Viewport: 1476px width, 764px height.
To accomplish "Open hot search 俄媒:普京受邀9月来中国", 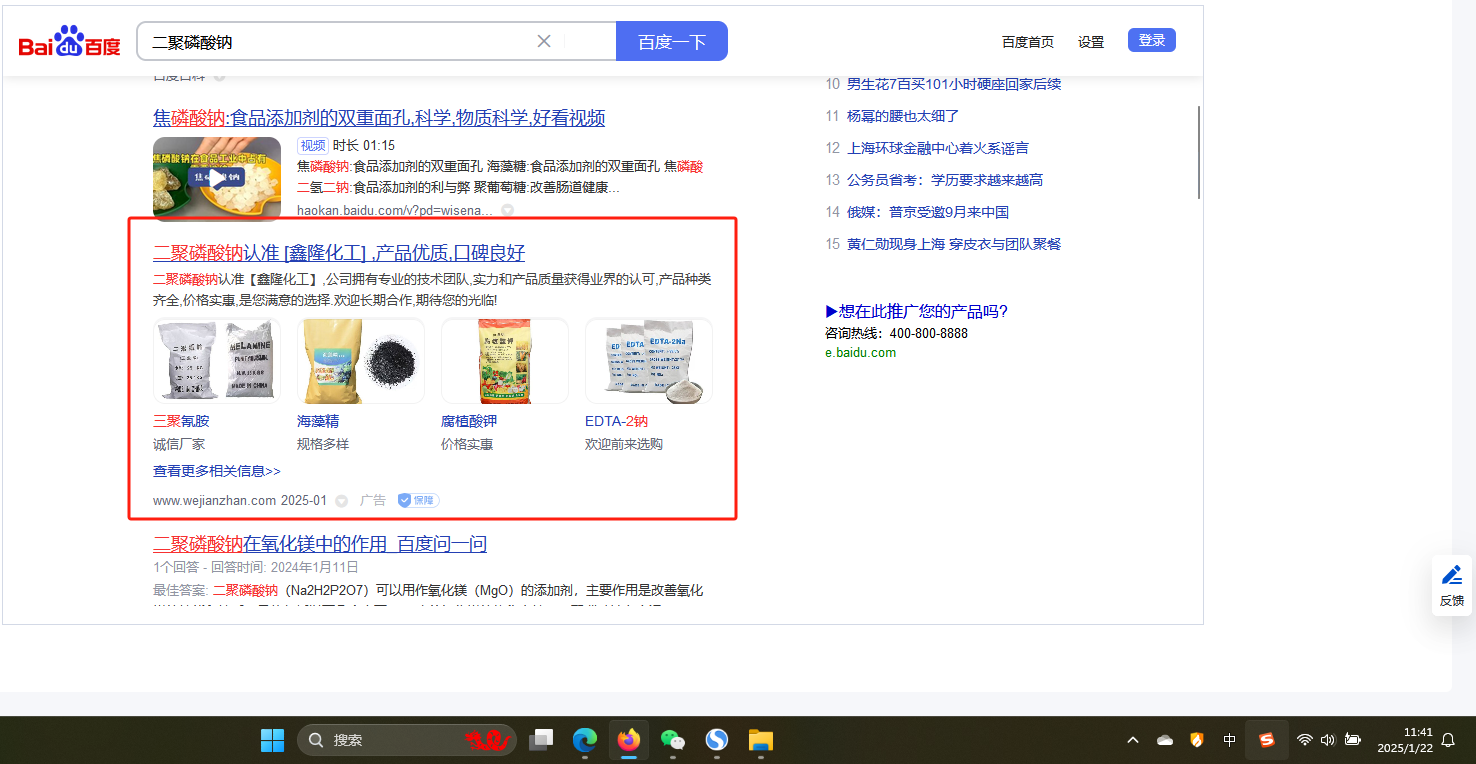I will pyautogui.click(x=928, y=212).
